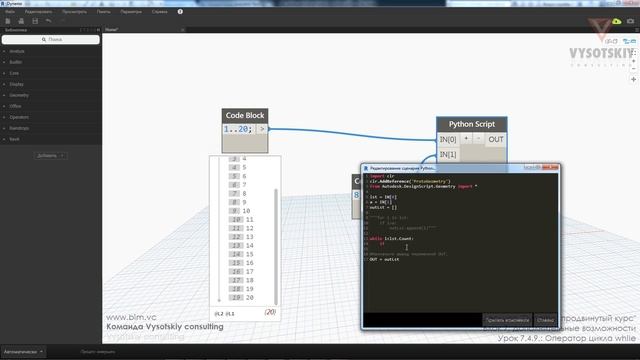Click the info icon in menu bar
Viewport: 640px width, 360px height.
tap(180, 12)
